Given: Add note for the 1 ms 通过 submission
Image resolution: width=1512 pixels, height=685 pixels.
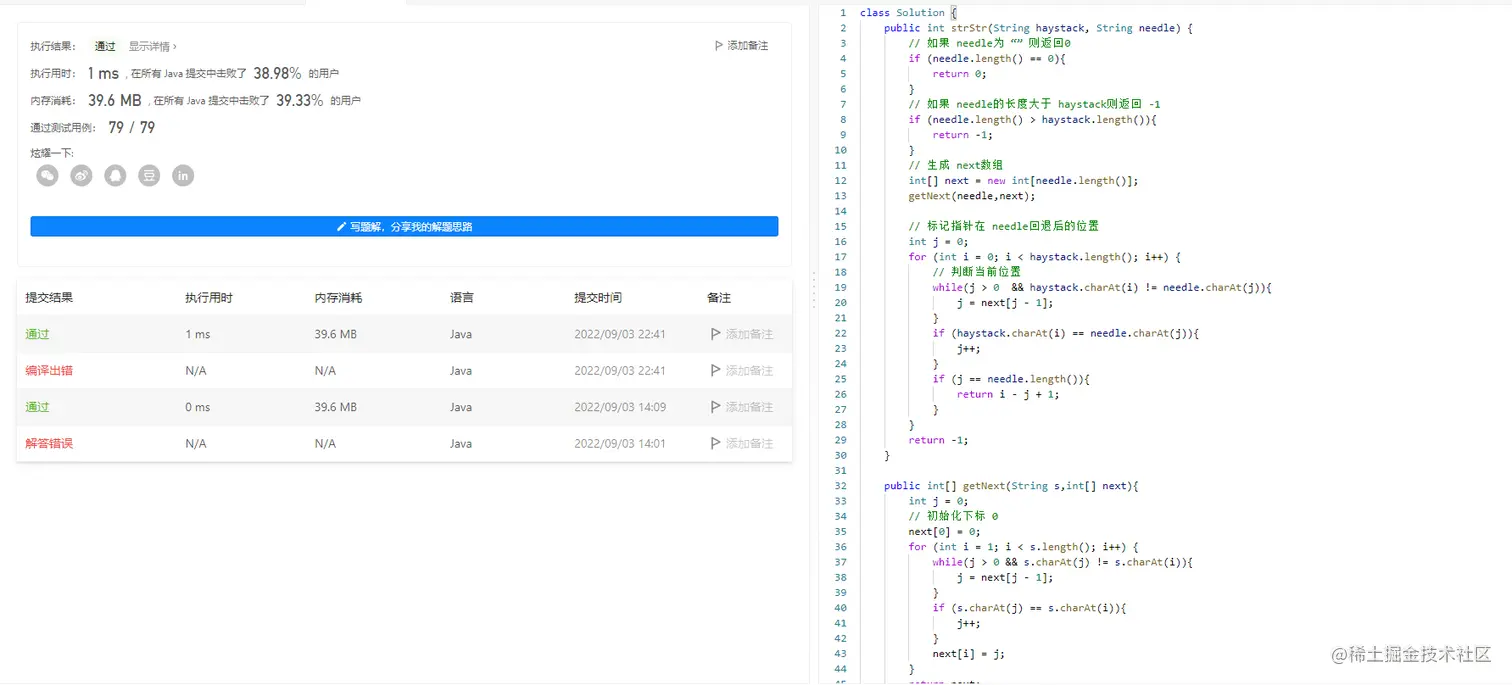Looking at the screenshot, I should (x=741, y=334).
